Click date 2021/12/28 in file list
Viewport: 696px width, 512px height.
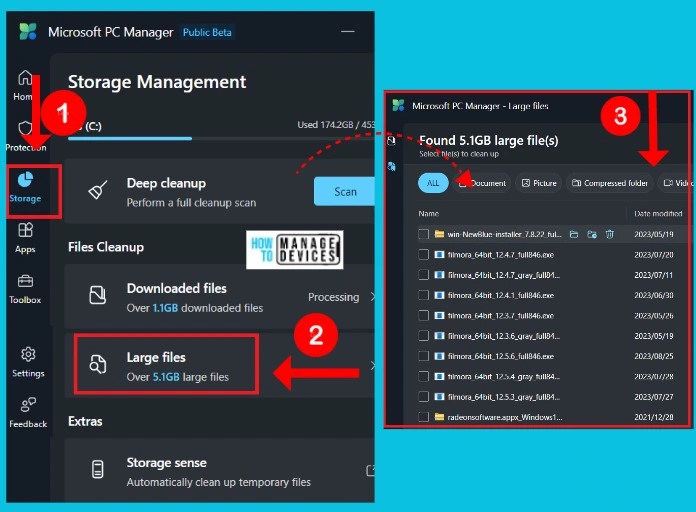coord(654,417)
